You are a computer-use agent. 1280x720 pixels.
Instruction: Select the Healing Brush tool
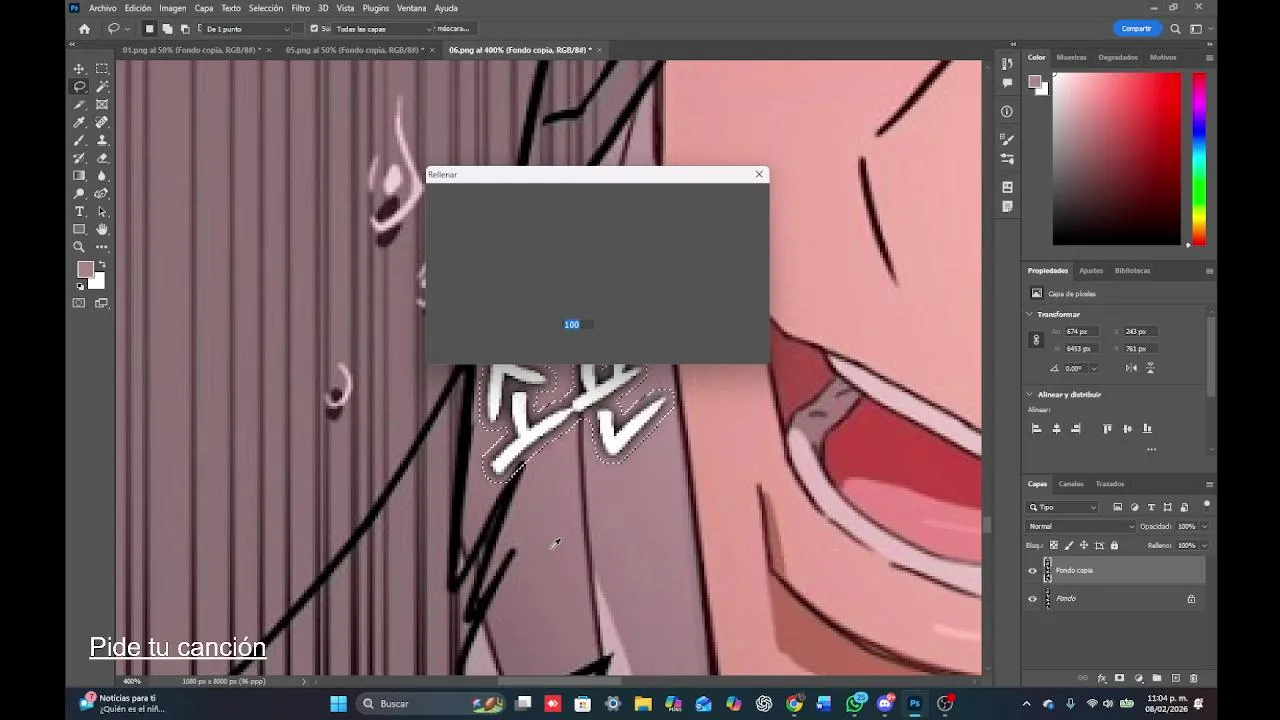pos(102,123)
